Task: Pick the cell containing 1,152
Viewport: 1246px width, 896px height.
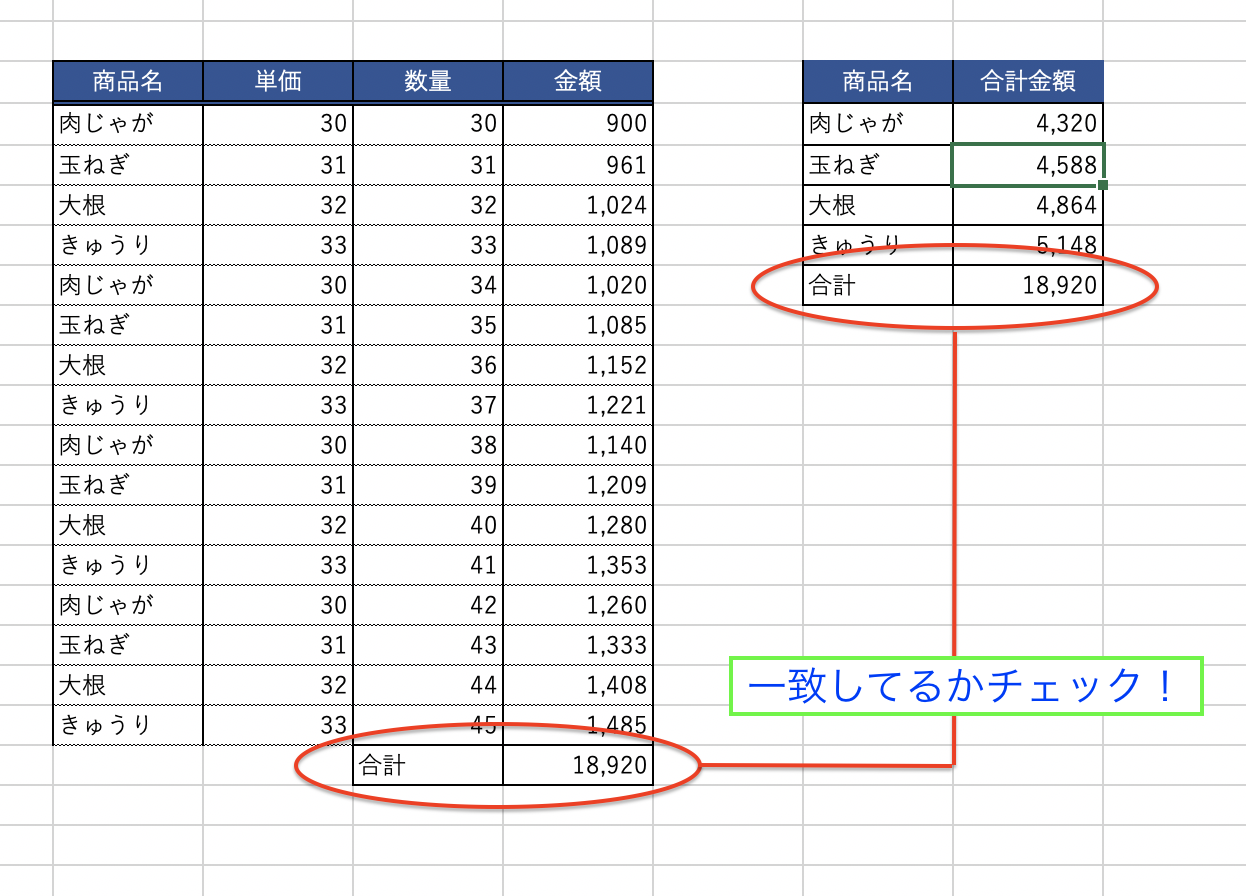Action: pos(578,365)
